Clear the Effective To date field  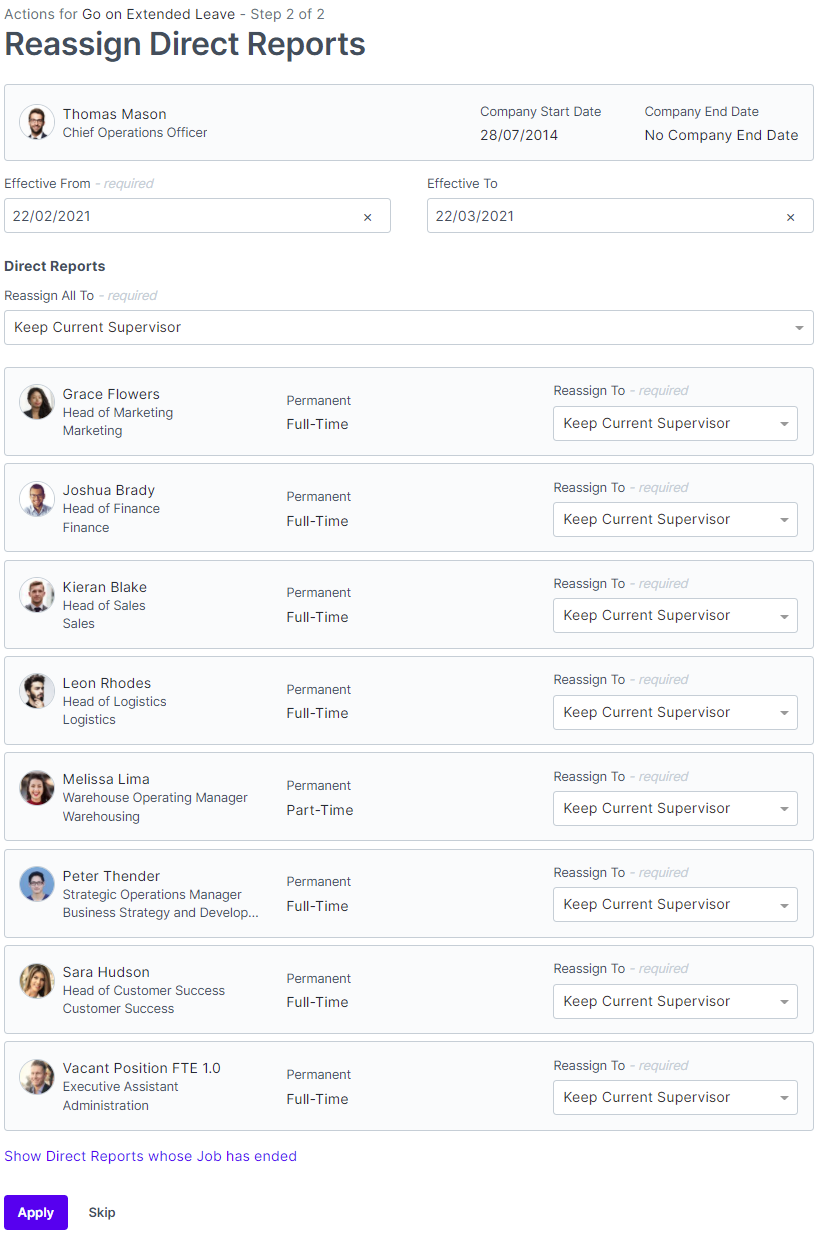pos(790,215)
